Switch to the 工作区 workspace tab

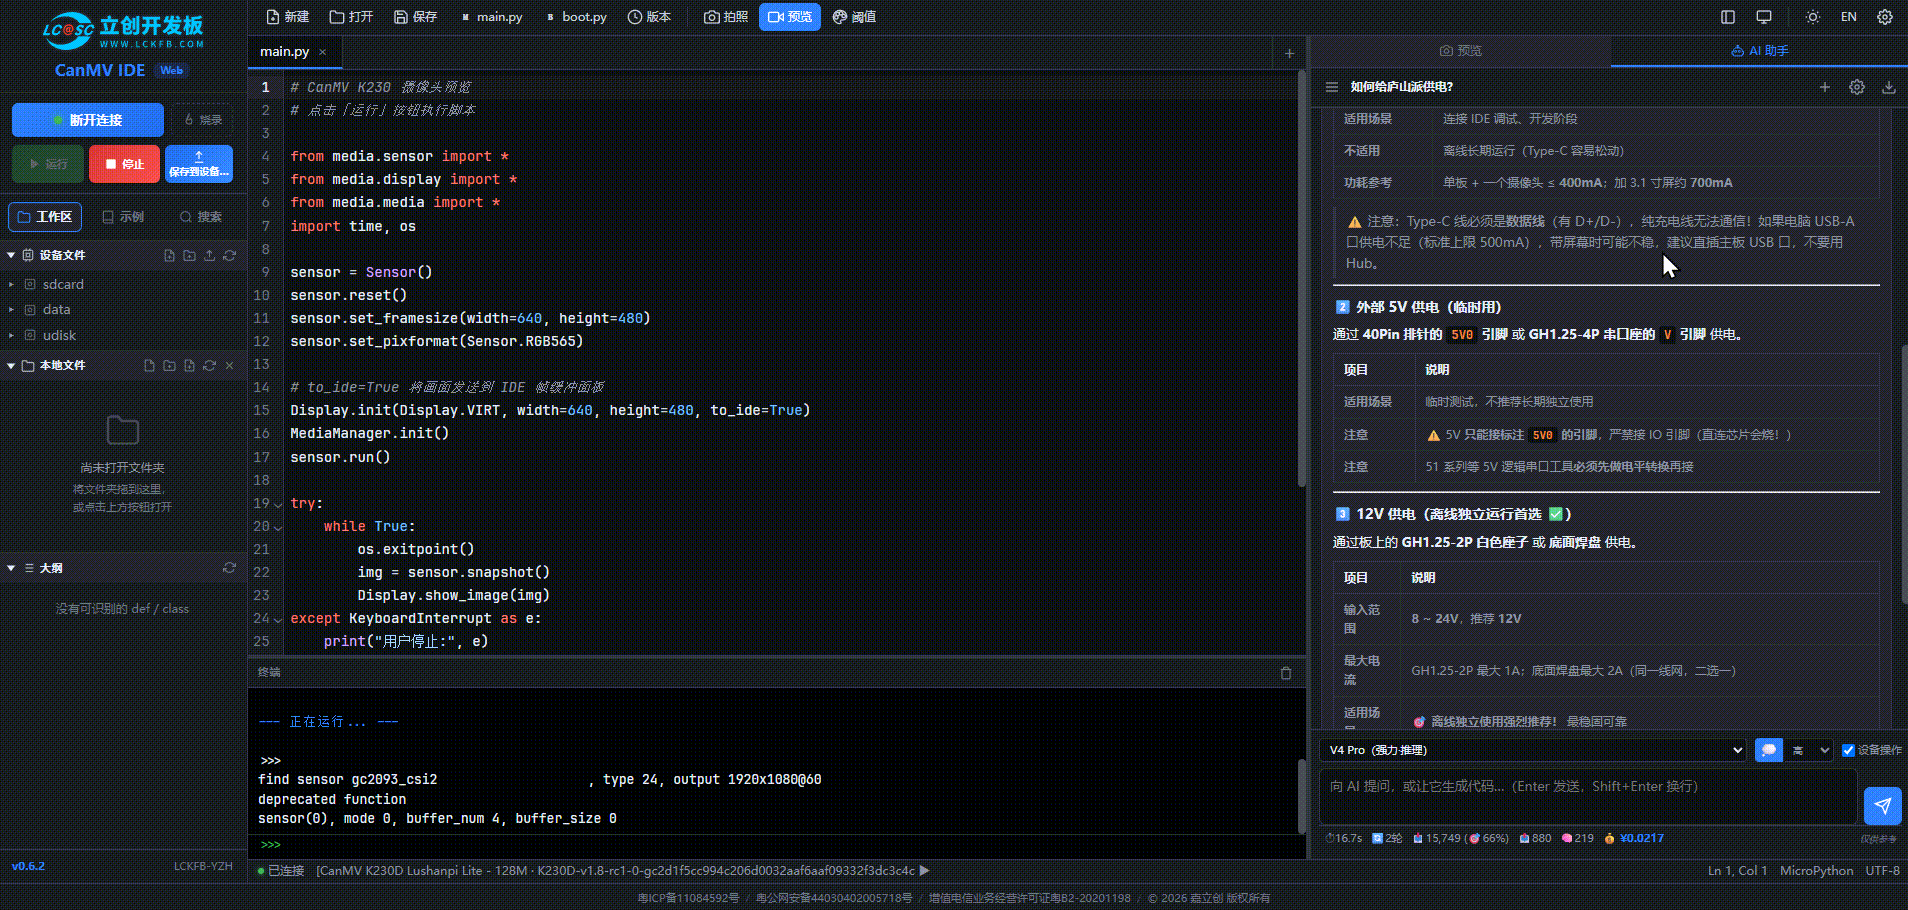point(45,217)
